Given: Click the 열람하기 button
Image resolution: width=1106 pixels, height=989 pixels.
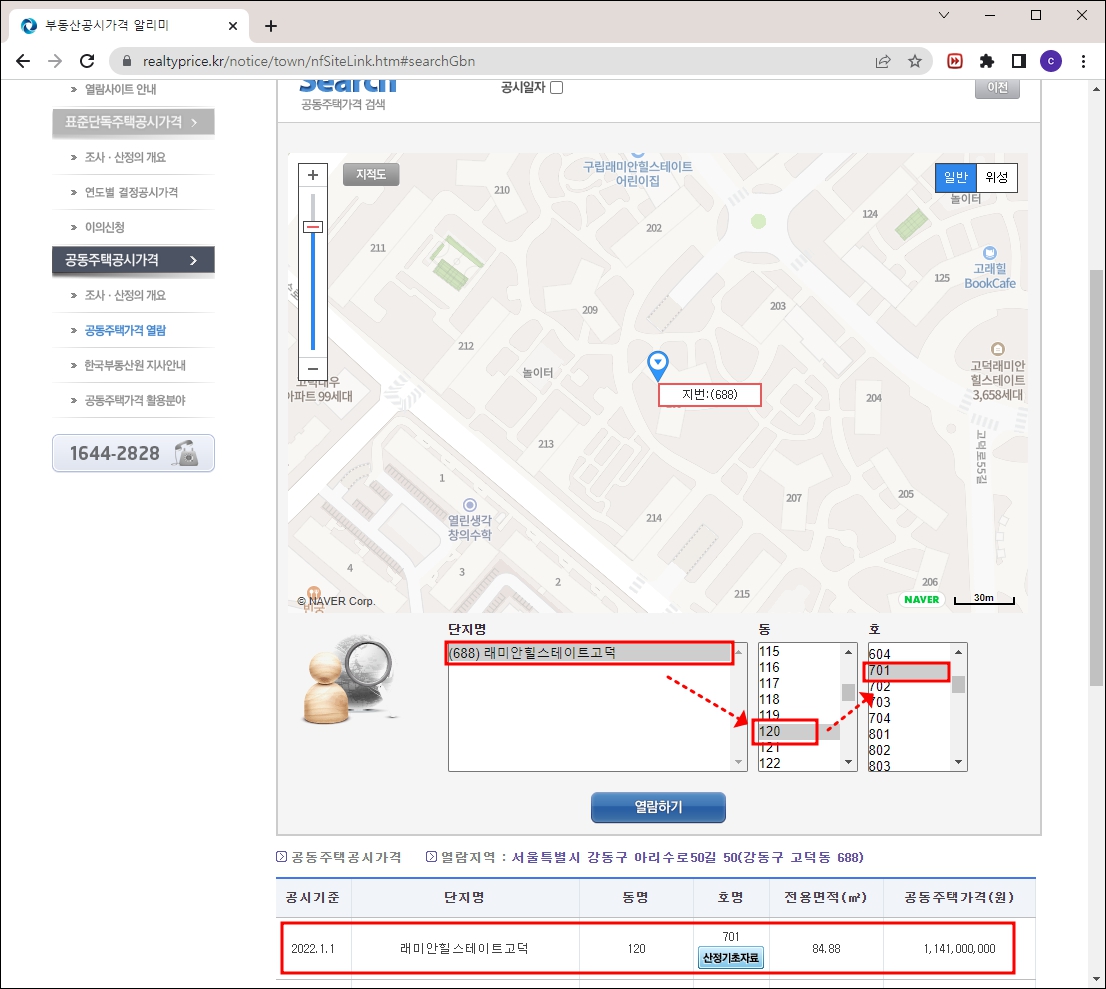Looking at the screenshot, I should click(x=658, y=807).
